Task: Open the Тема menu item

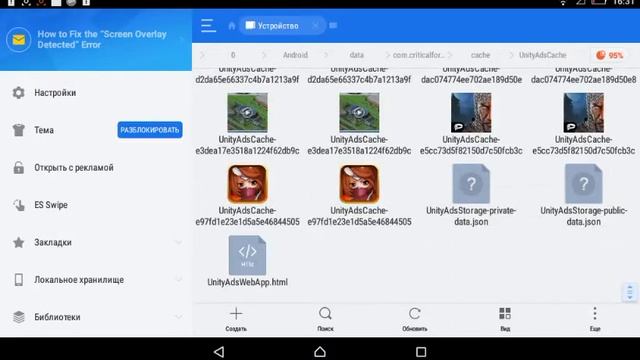Action: pos(44,130)
